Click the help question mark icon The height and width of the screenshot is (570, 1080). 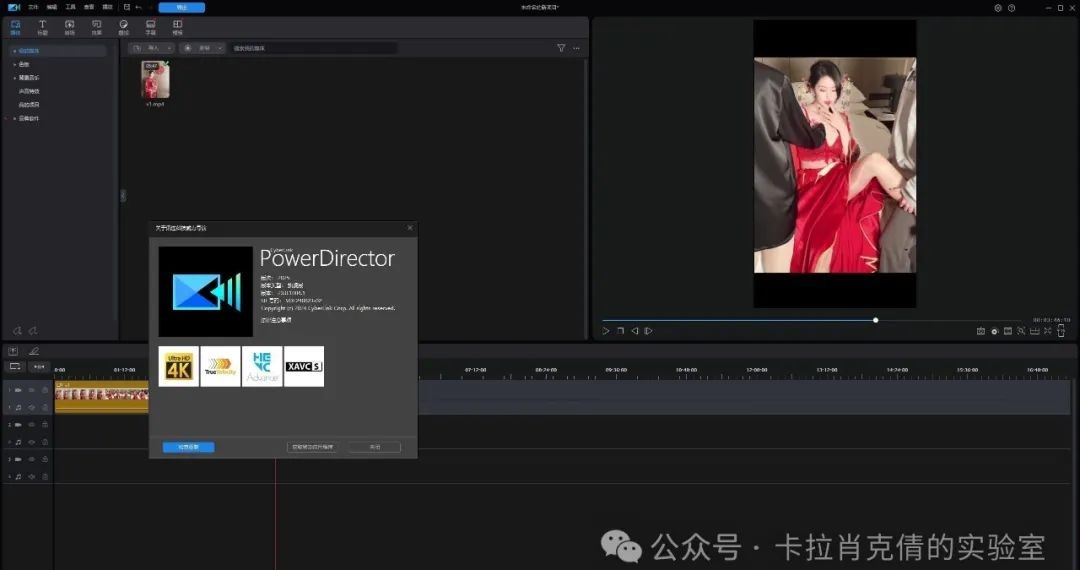point(1012,8)
